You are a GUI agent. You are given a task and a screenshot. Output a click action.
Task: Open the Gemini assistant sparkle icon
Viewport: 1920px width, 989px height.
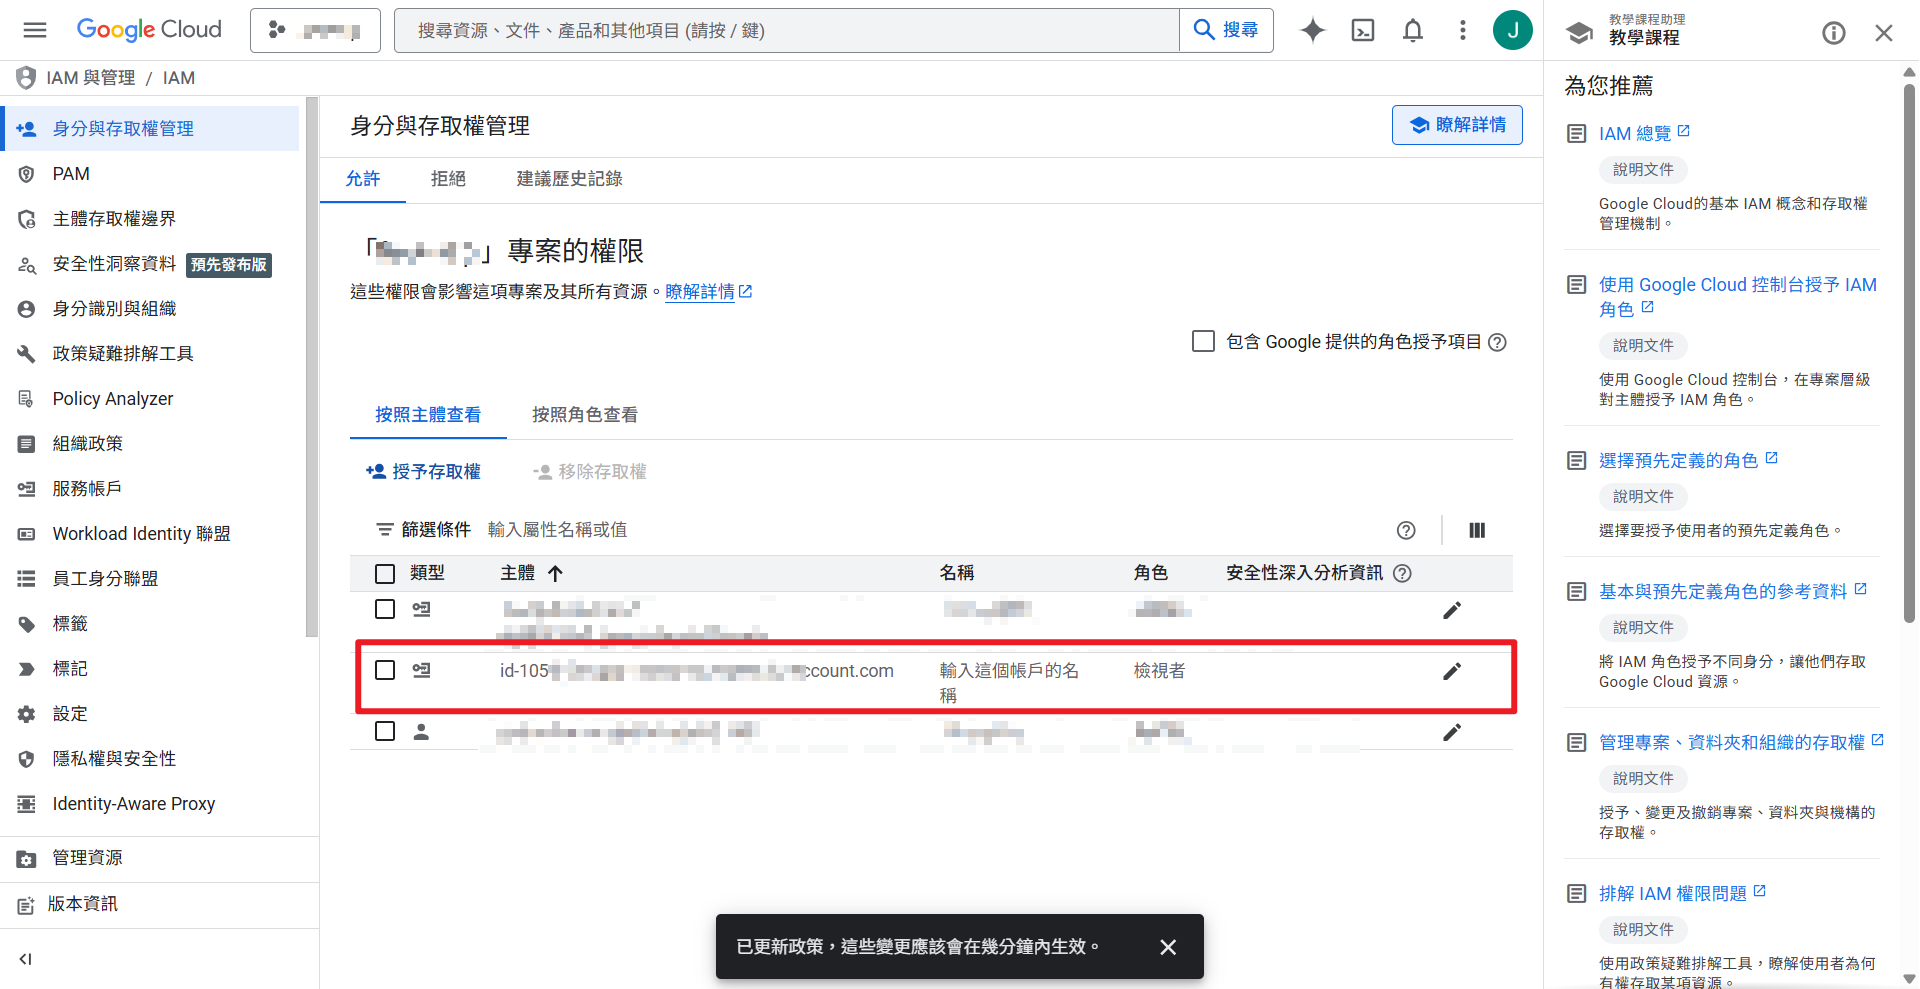(x=1311, y=30)
